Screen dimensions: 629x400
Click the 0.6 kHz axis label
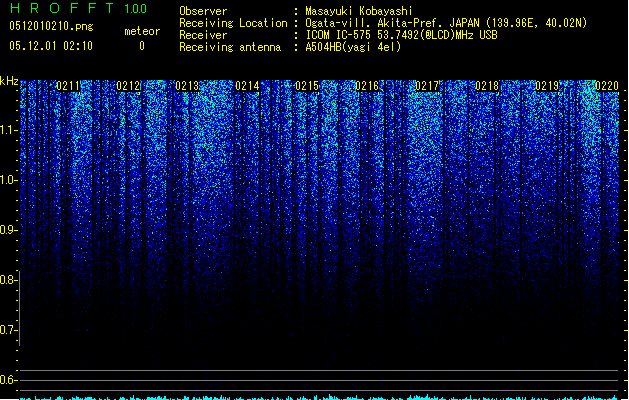[x=8, y=380]
